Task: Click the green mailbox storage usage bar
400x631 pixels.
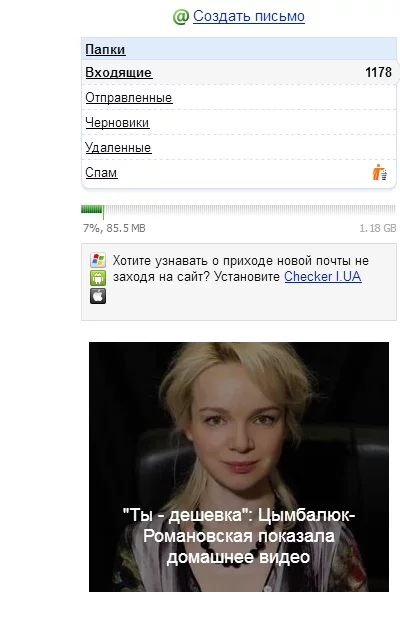Action: click(239, 210)
